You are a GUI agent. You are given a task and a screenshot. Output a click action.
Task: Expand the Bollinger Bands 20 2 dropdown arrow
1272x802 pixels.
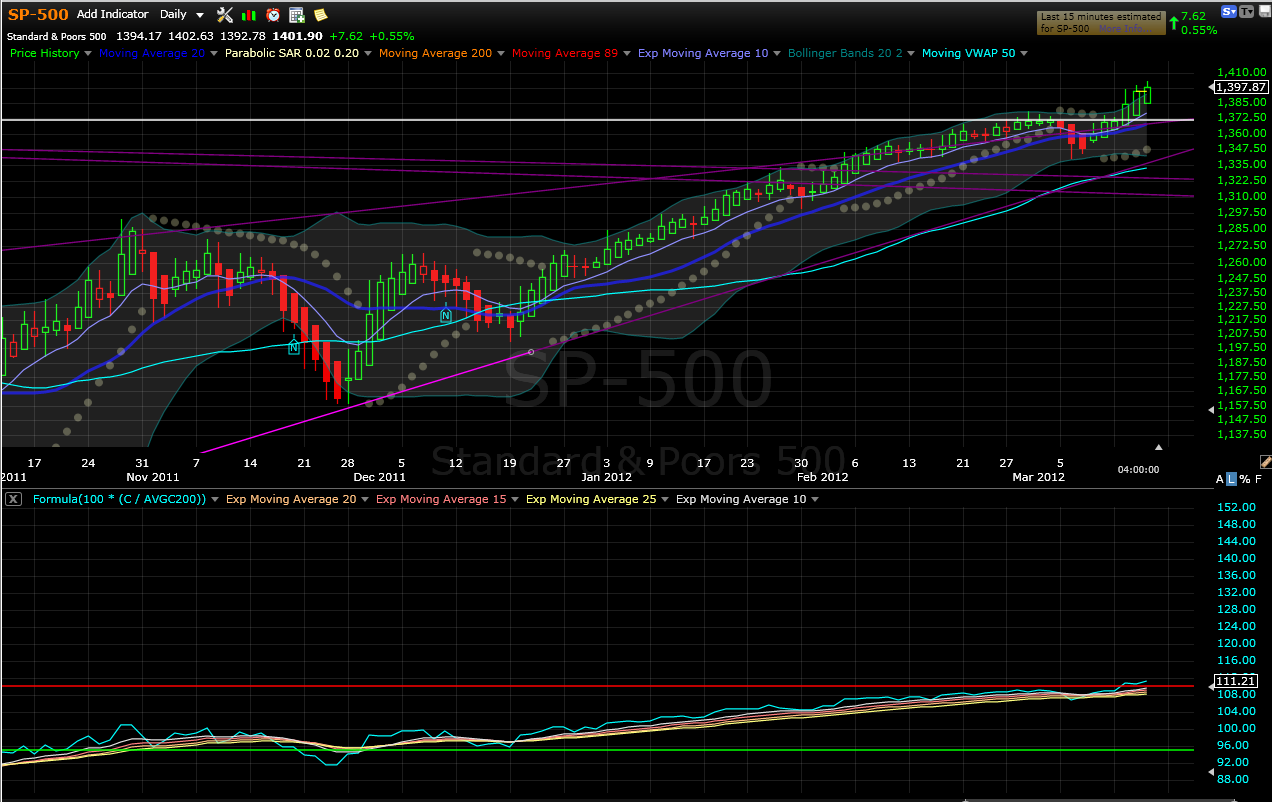coord(911,54)
